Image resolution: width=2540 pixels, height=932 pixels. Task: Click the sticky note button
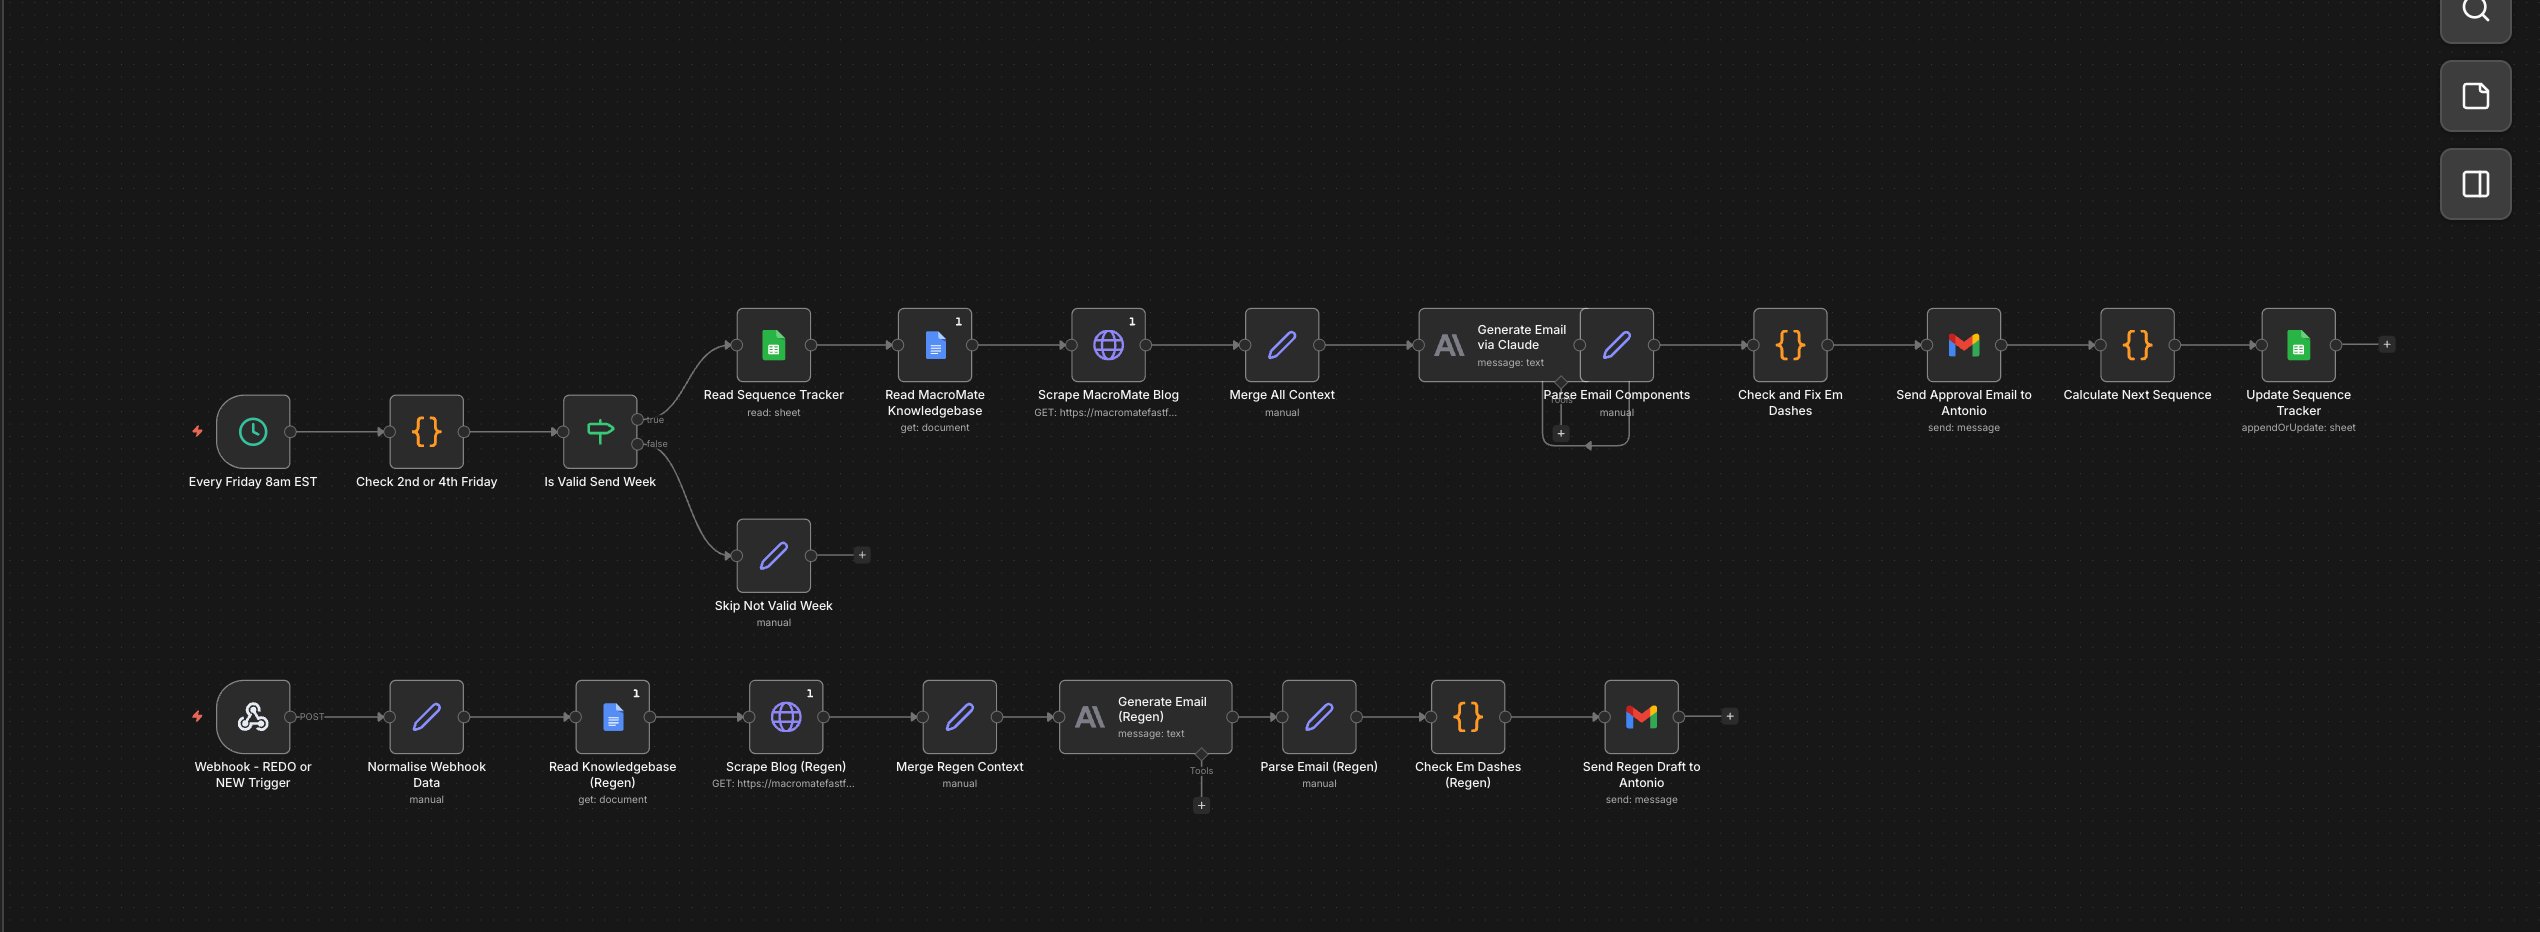point(2475,97)
